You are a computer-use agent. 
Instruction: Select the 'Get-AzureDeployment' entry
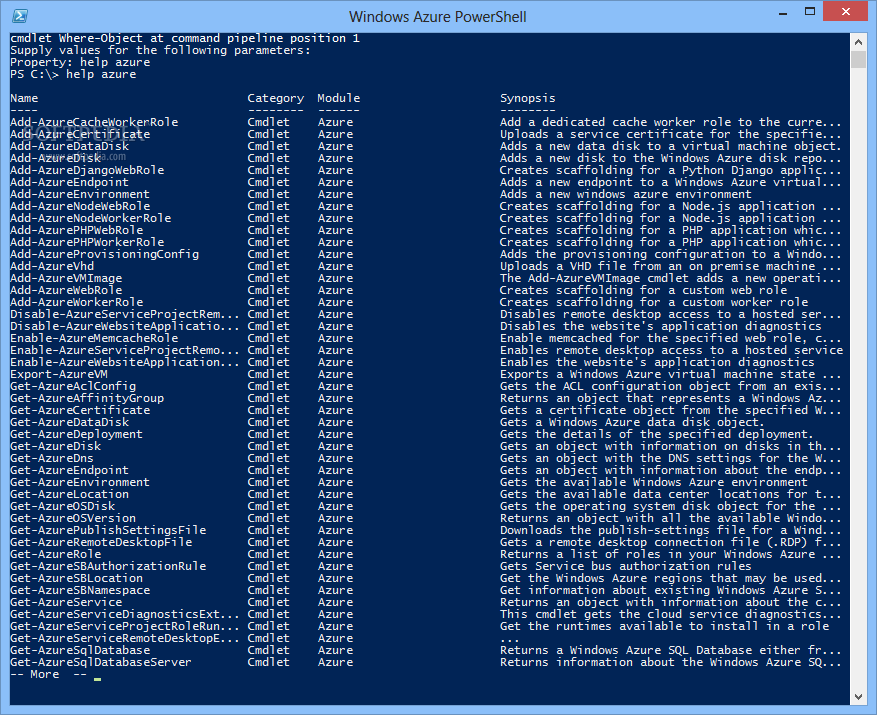pos(77,435)
